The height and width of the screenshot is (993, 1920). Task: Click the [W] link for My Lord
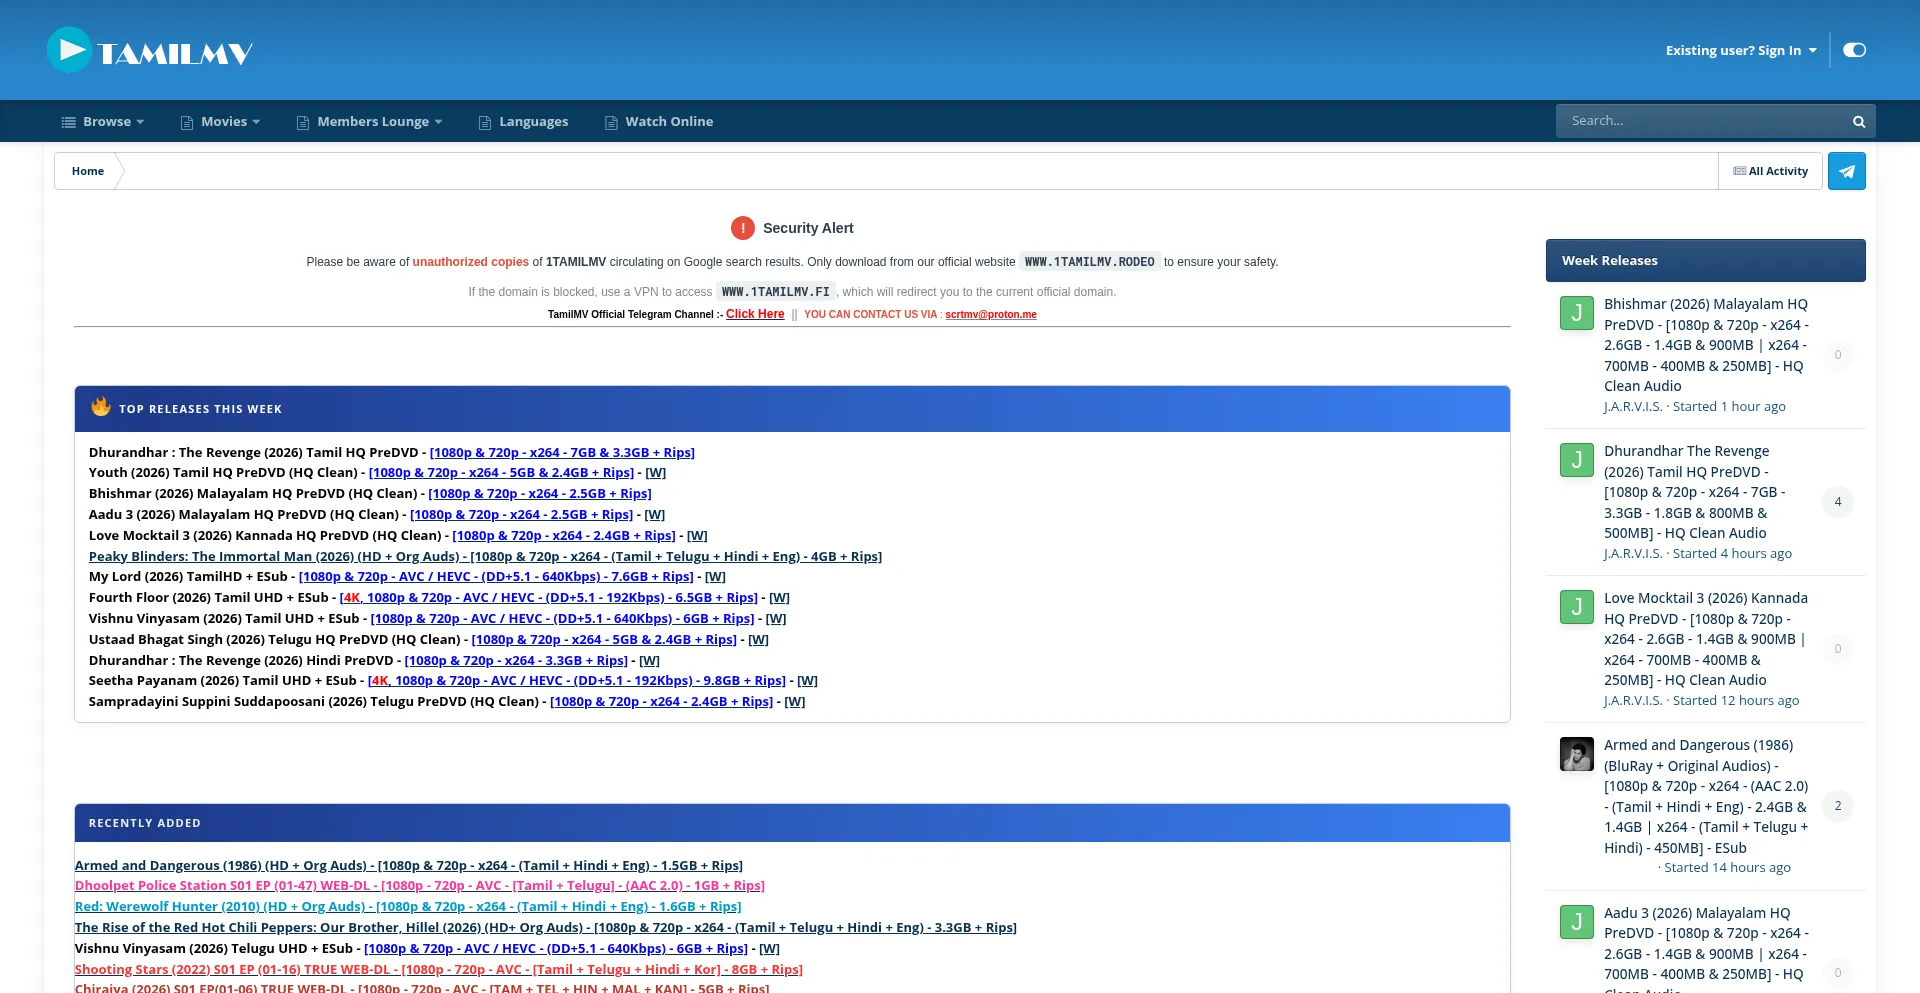pos(715,577)
